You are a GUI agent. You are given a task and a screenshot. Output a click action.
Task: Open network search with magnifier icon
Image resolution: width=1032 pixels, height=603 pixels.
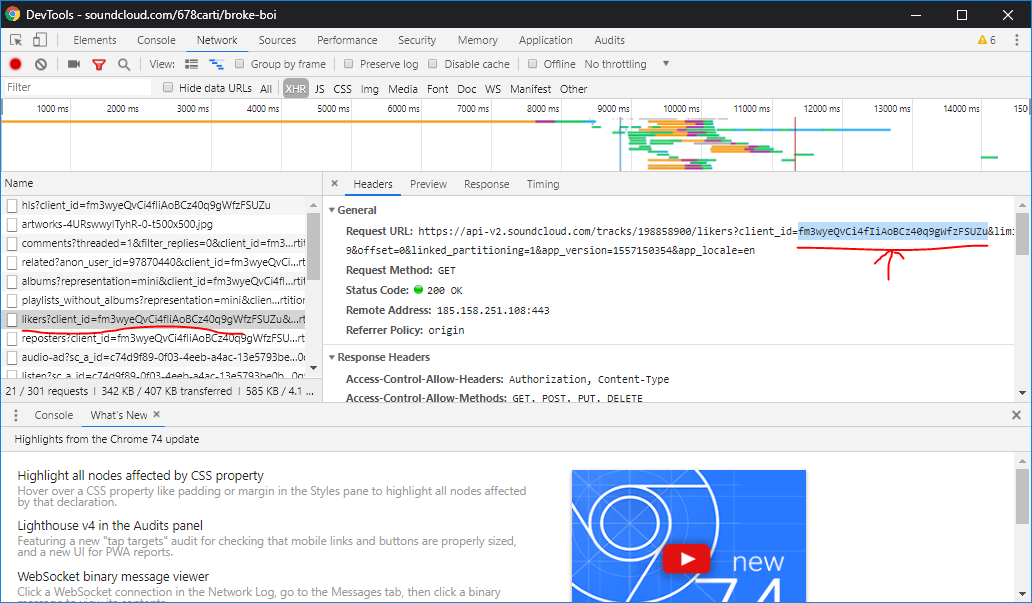[x=124, y=64]
